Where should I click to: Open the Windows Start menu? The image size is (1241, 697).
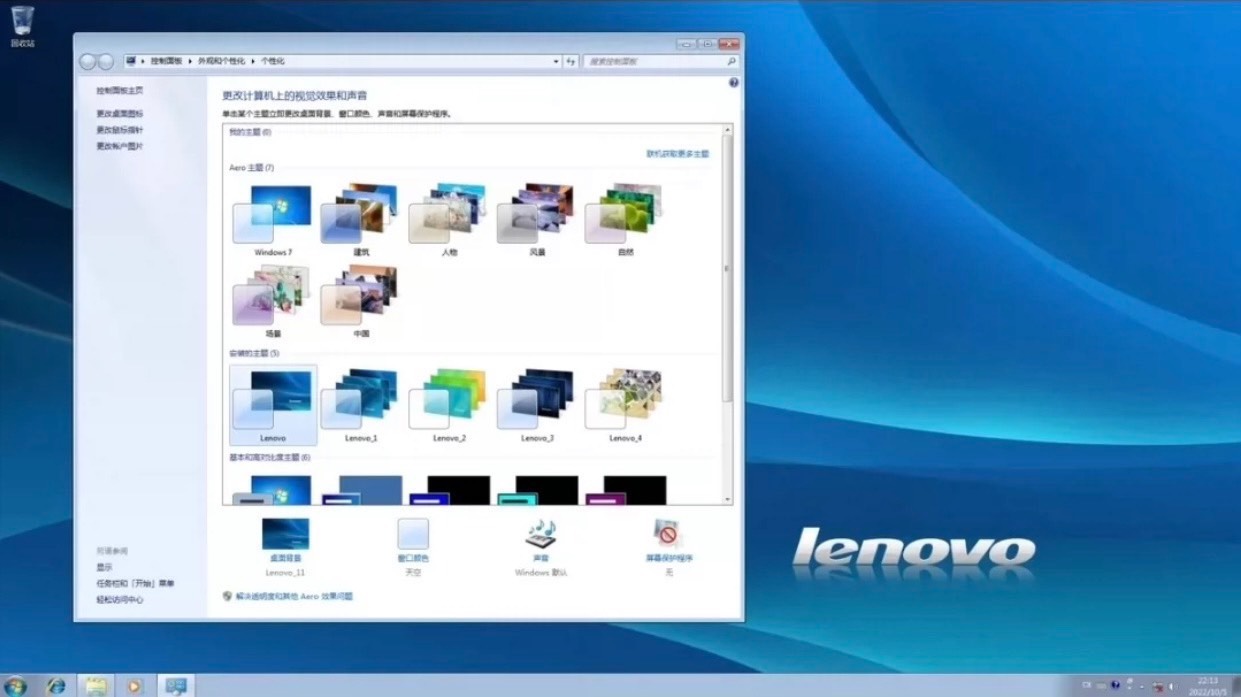[x=16, y=686]
